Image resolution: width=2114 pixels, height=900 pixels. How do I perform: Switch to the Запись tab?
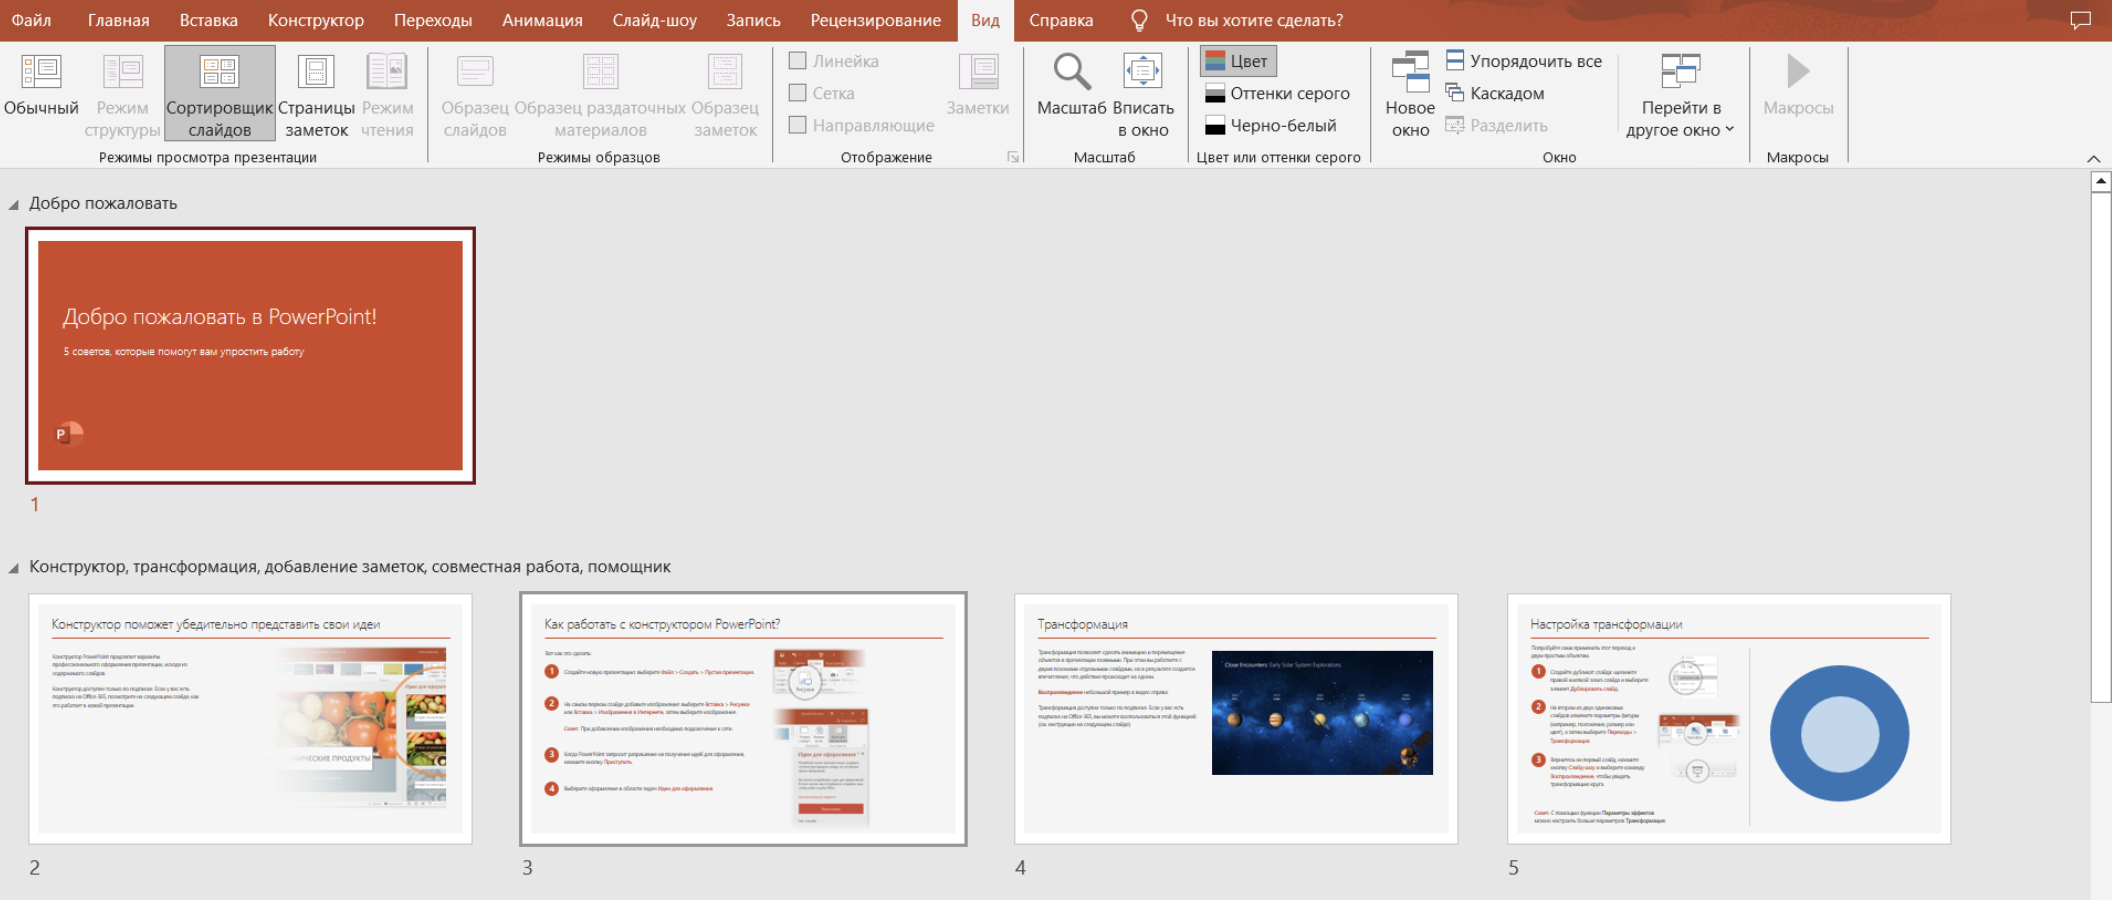[x=753, y=20]
